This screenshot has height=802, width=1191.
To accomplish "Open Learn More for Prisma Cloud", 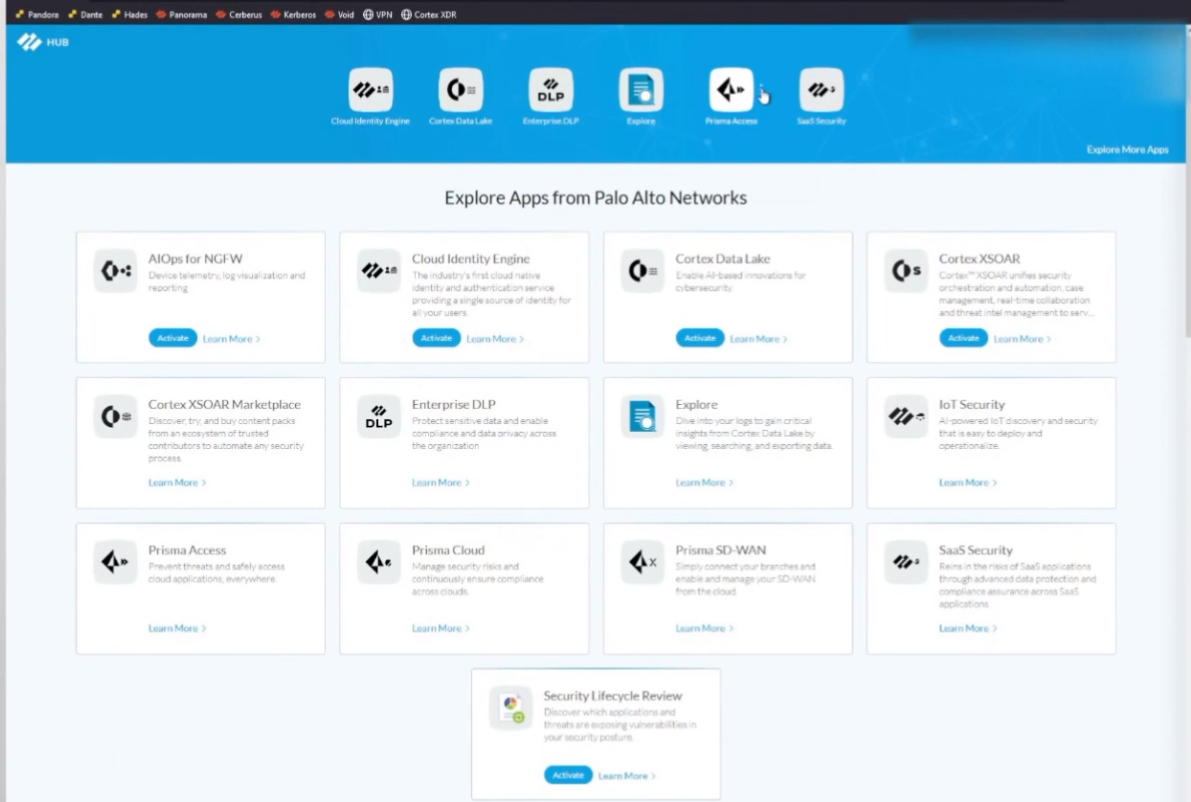I will 441,628.
